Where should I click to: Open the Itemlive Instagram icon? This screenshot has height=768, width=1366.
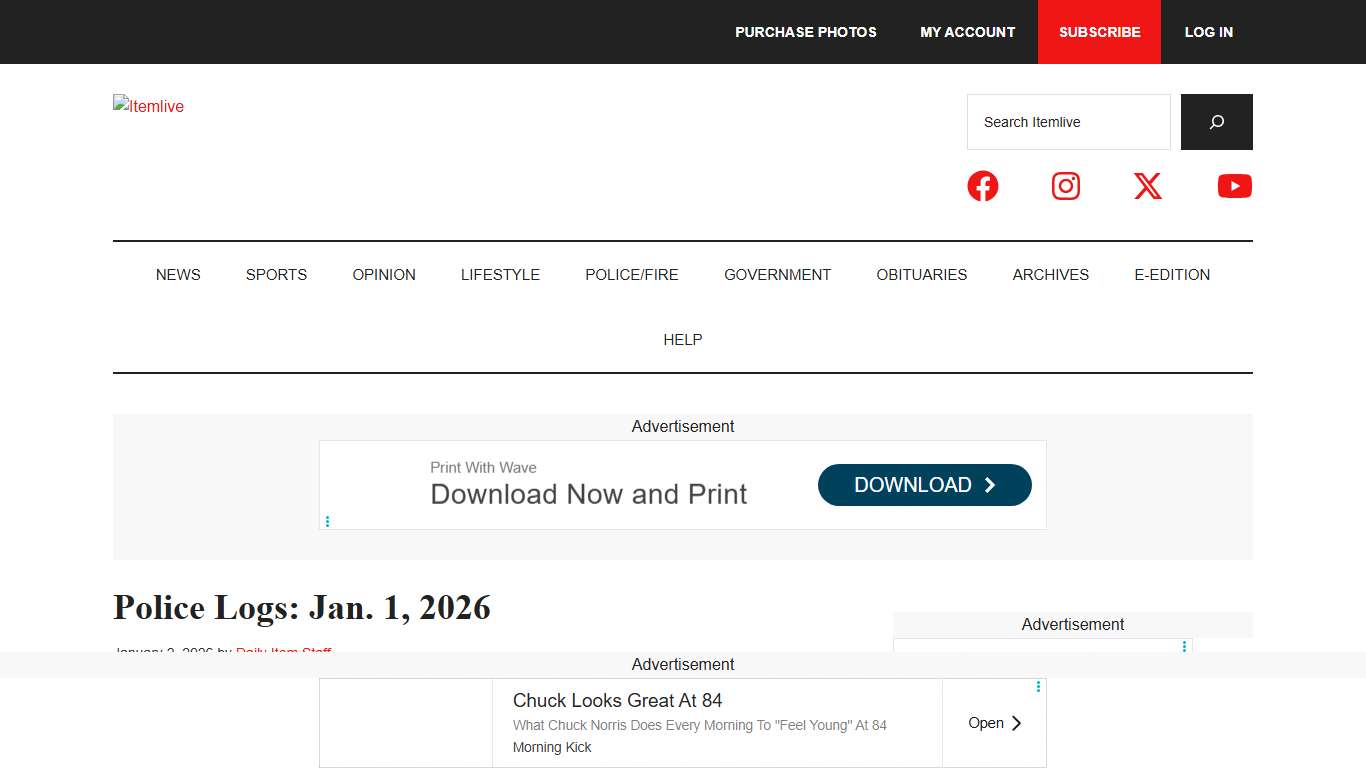pos(1066,186)
